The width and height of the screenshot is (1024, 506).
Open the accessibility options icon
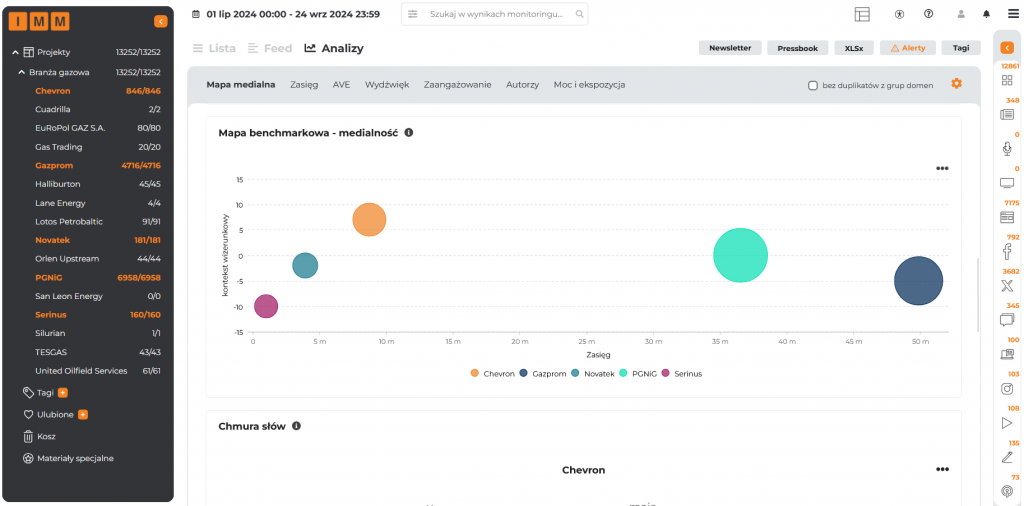pyautogui.click(x=900, y=14)
